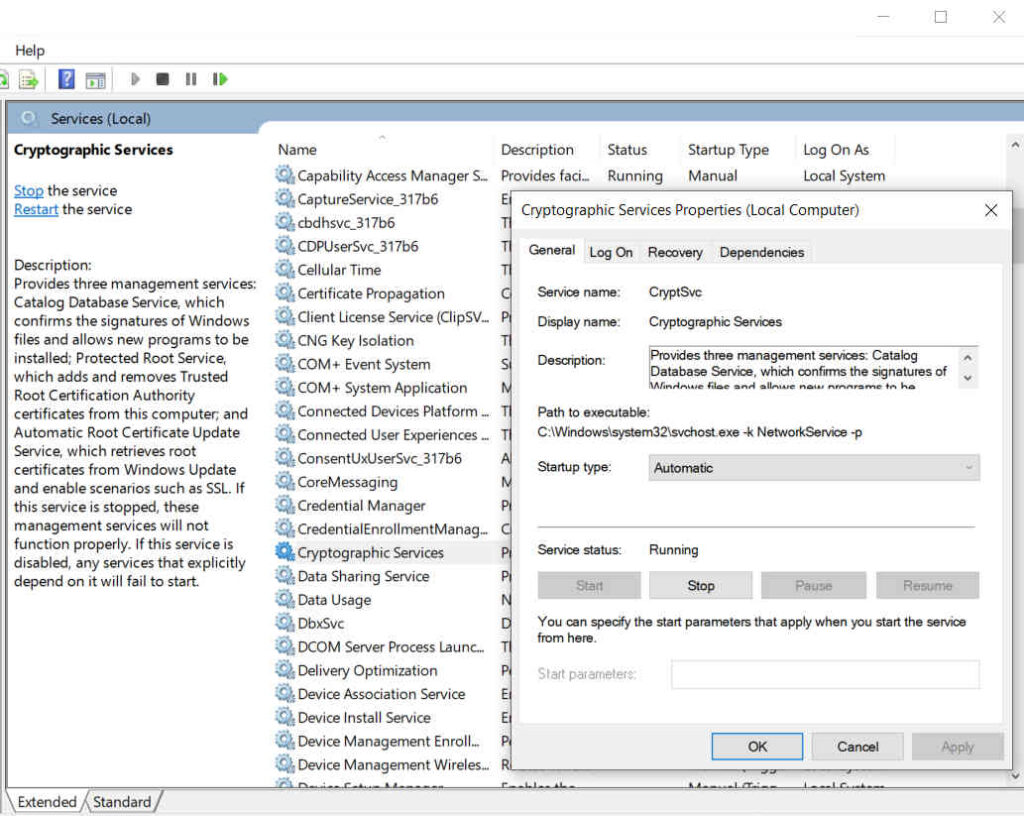1024x816 pixels.
Task: Click the Export List toolbar icon
Action: (29, 80)
